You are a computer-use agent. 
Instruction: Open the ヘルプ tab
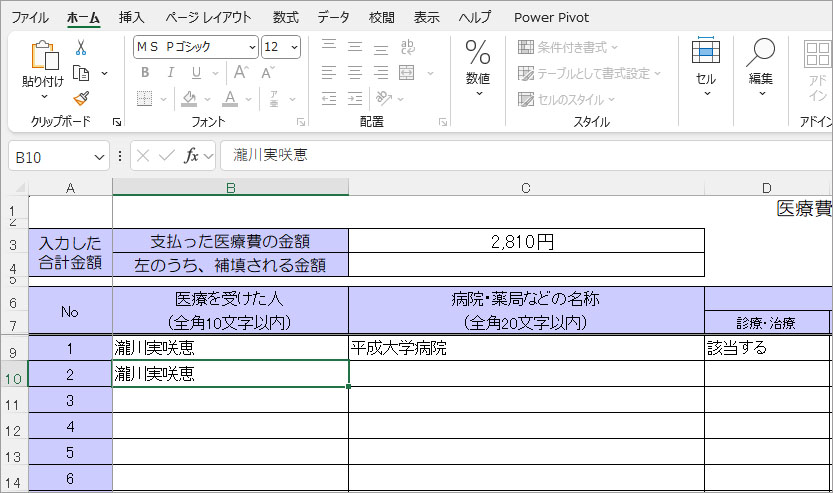pyautogui.click(x=475, y=18)
